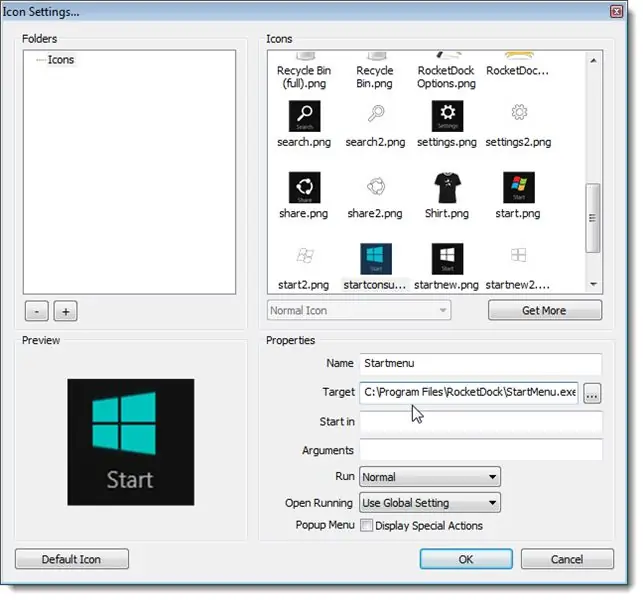
Task: Select the search.png icon
Action: 303,117
